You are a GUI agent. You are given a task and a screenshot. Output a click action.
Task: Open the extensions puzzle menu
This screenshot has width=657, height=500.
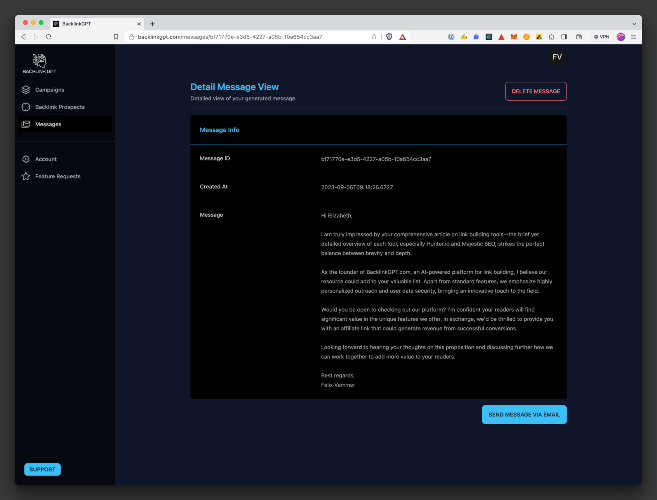coord(551,37)
